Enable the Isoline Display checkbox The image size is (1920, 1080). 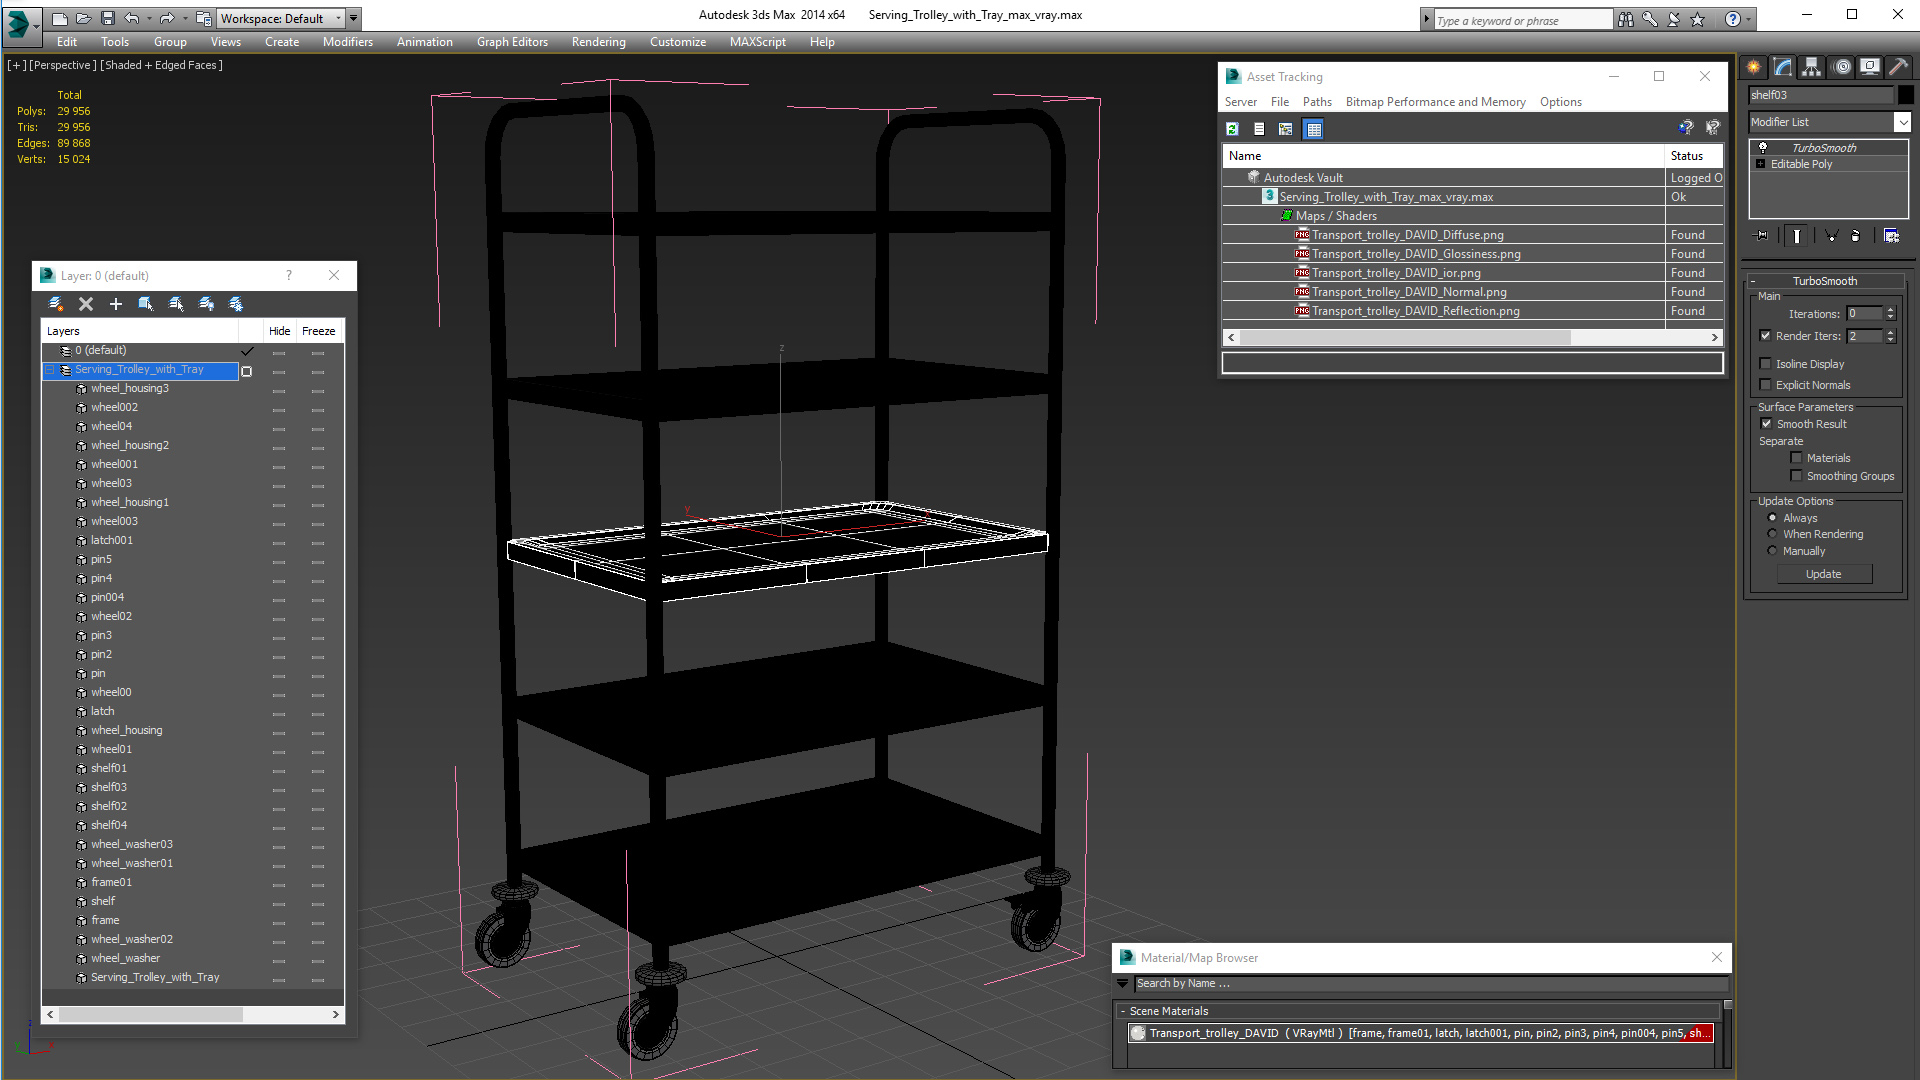click(x=1765, y=364)
